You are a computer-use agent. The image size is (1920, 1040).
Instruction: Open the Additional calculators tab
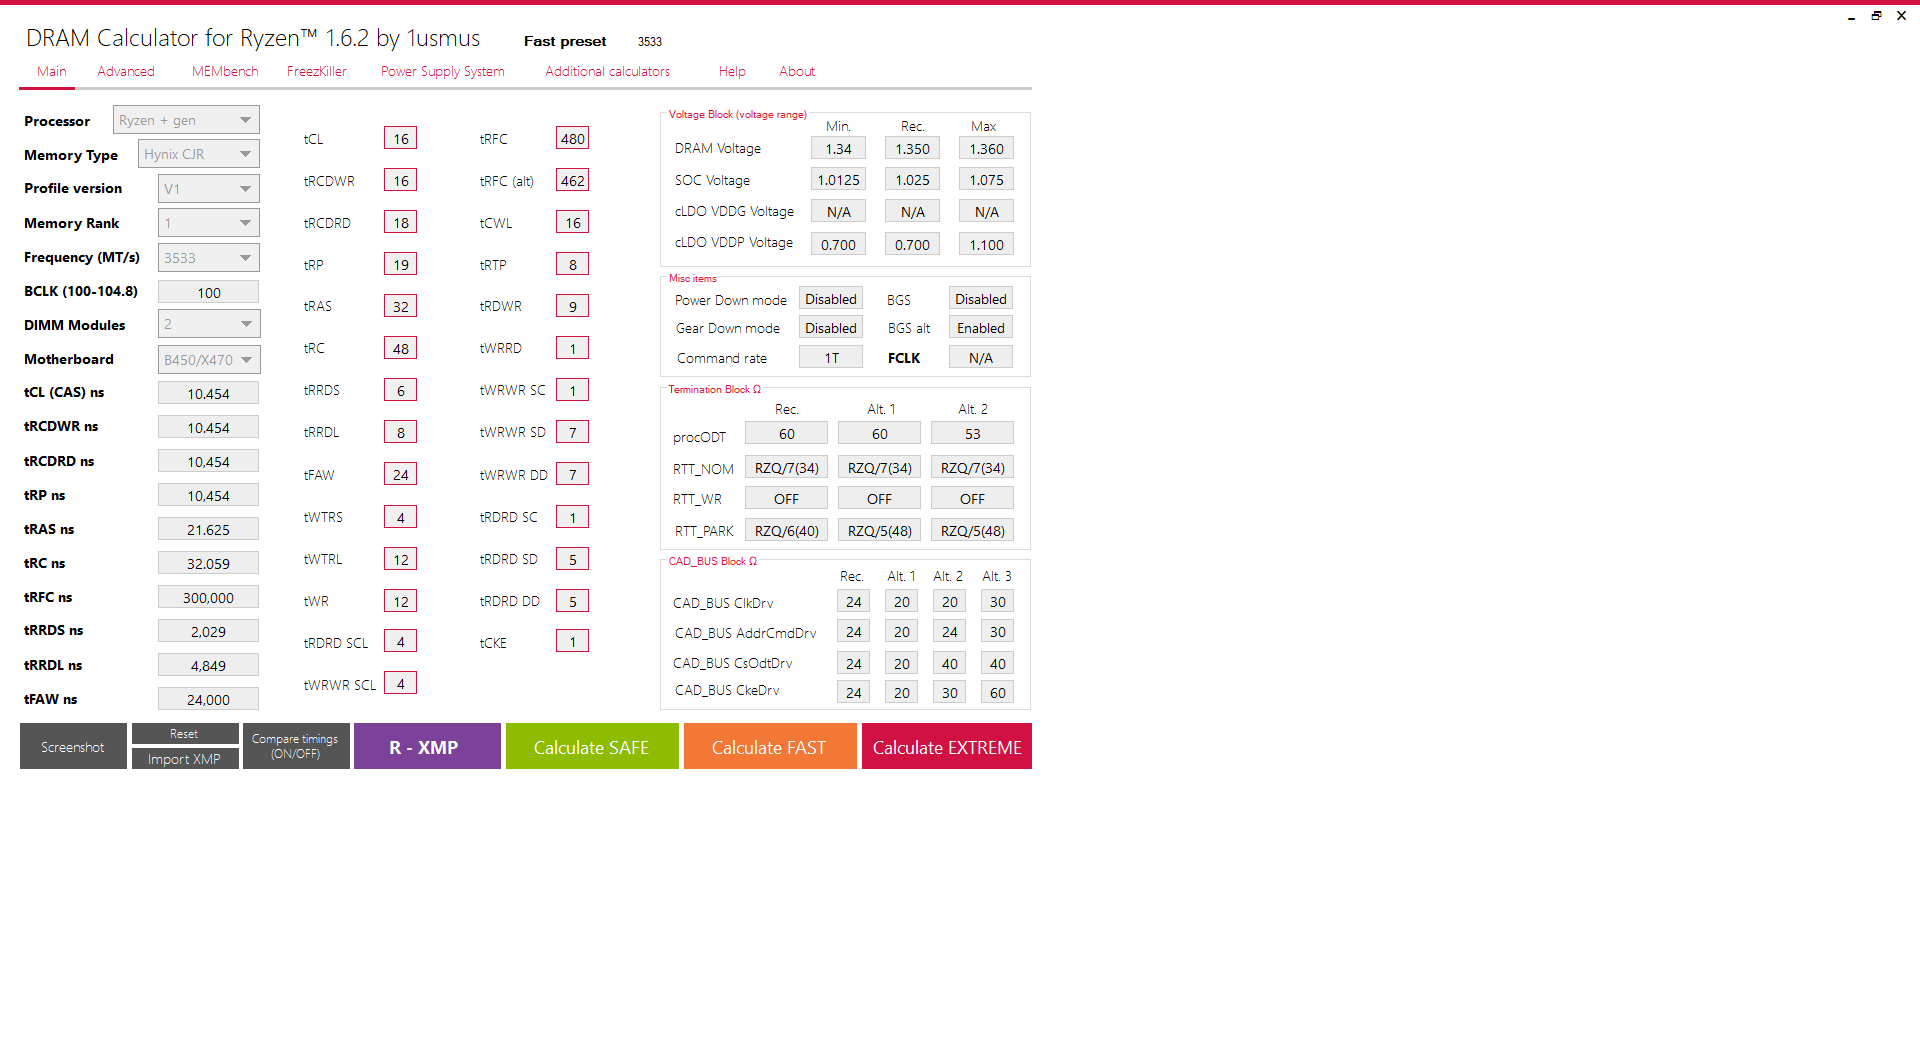tap(607, 72)
